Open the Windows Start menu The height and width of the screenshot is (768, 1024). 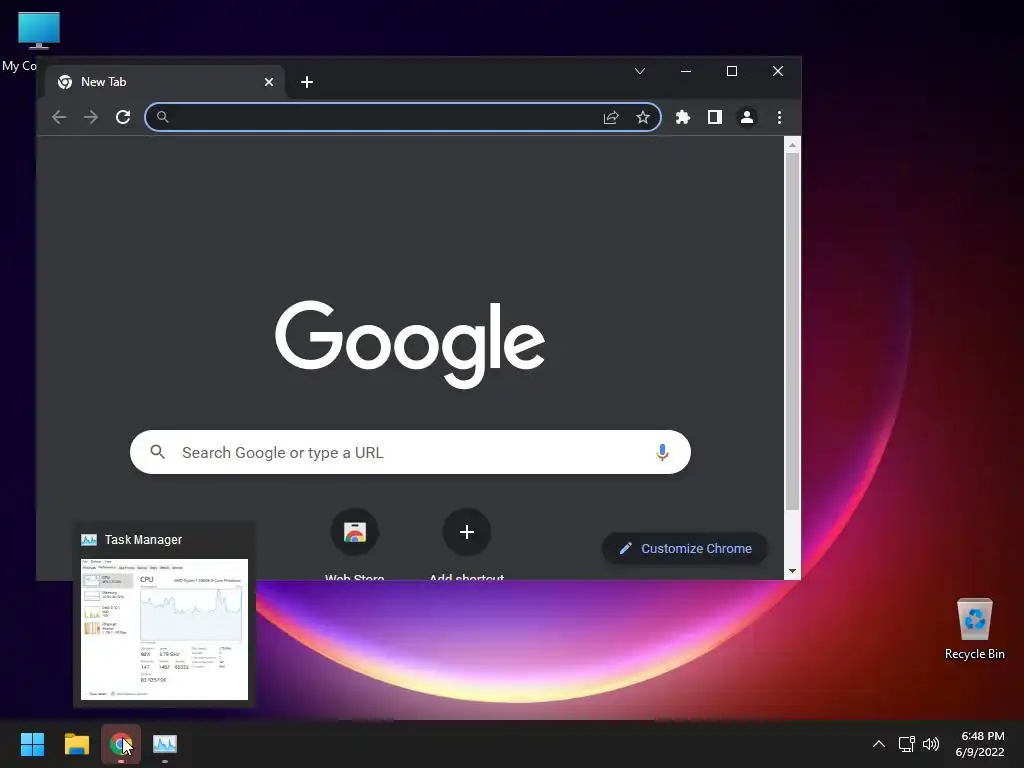point(32,744)
